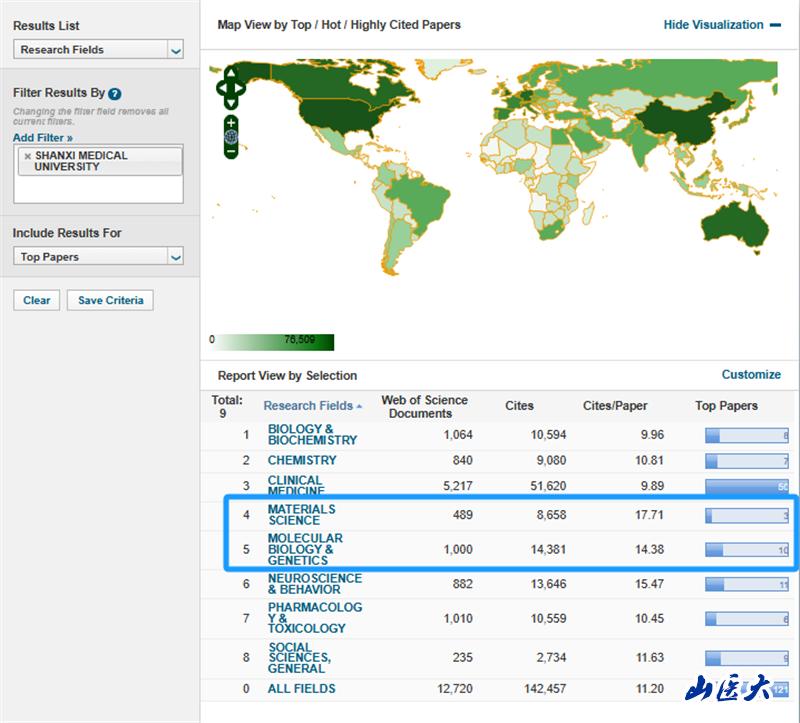Screen dimensions: 800x723
Task: Open the Customize report link
Action: pyautogui.click(x=751, y=374)
